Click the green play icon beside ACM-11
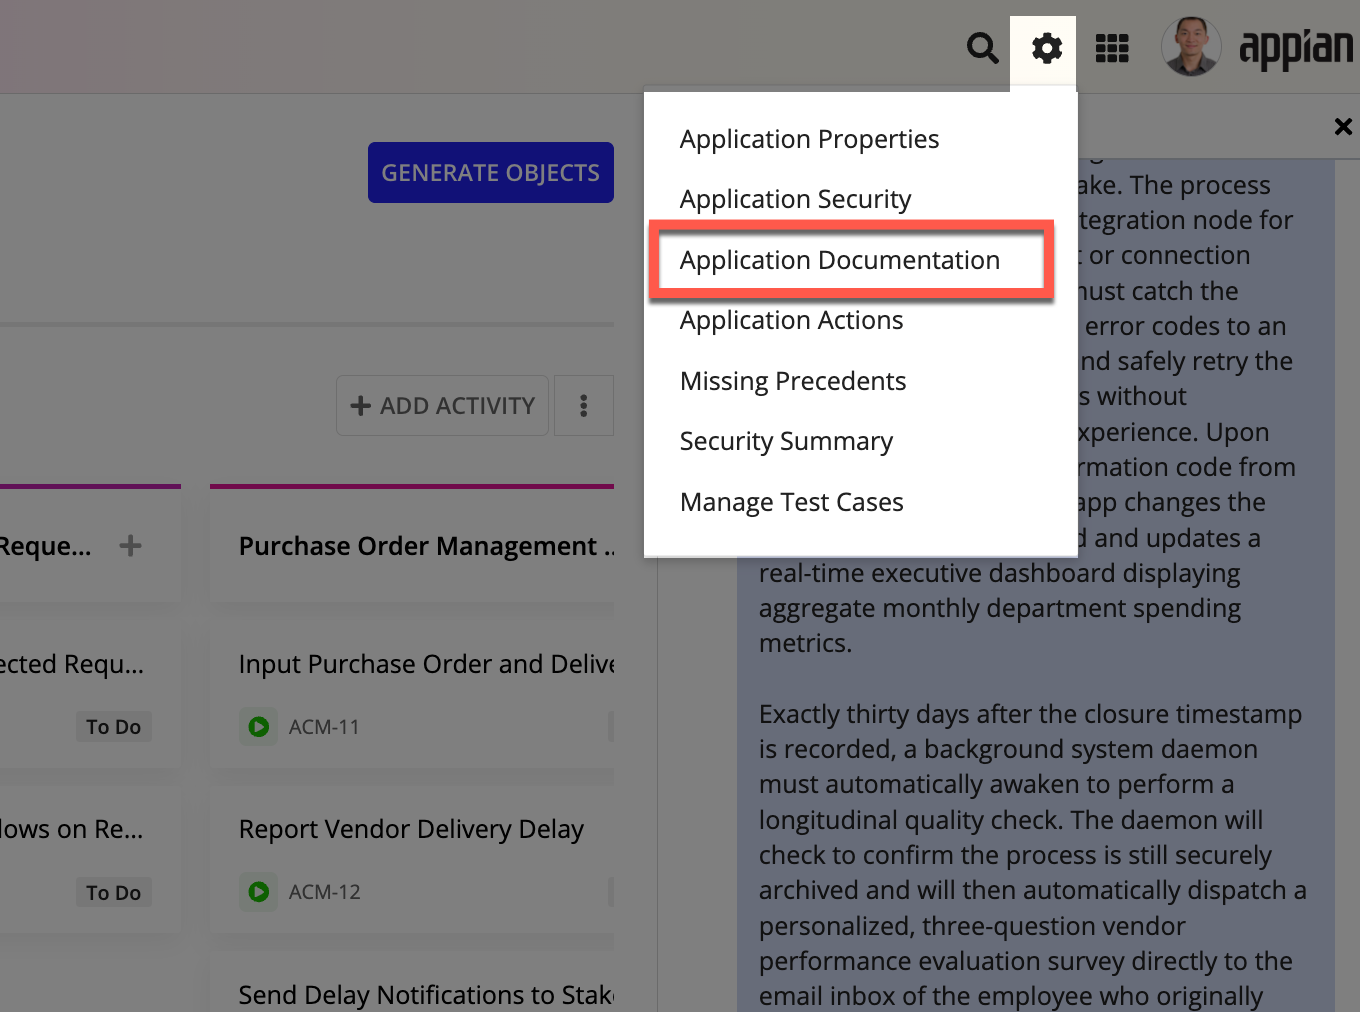Image resolution: width=1360 pixels, height=1012 pixels. pos(259,727)
